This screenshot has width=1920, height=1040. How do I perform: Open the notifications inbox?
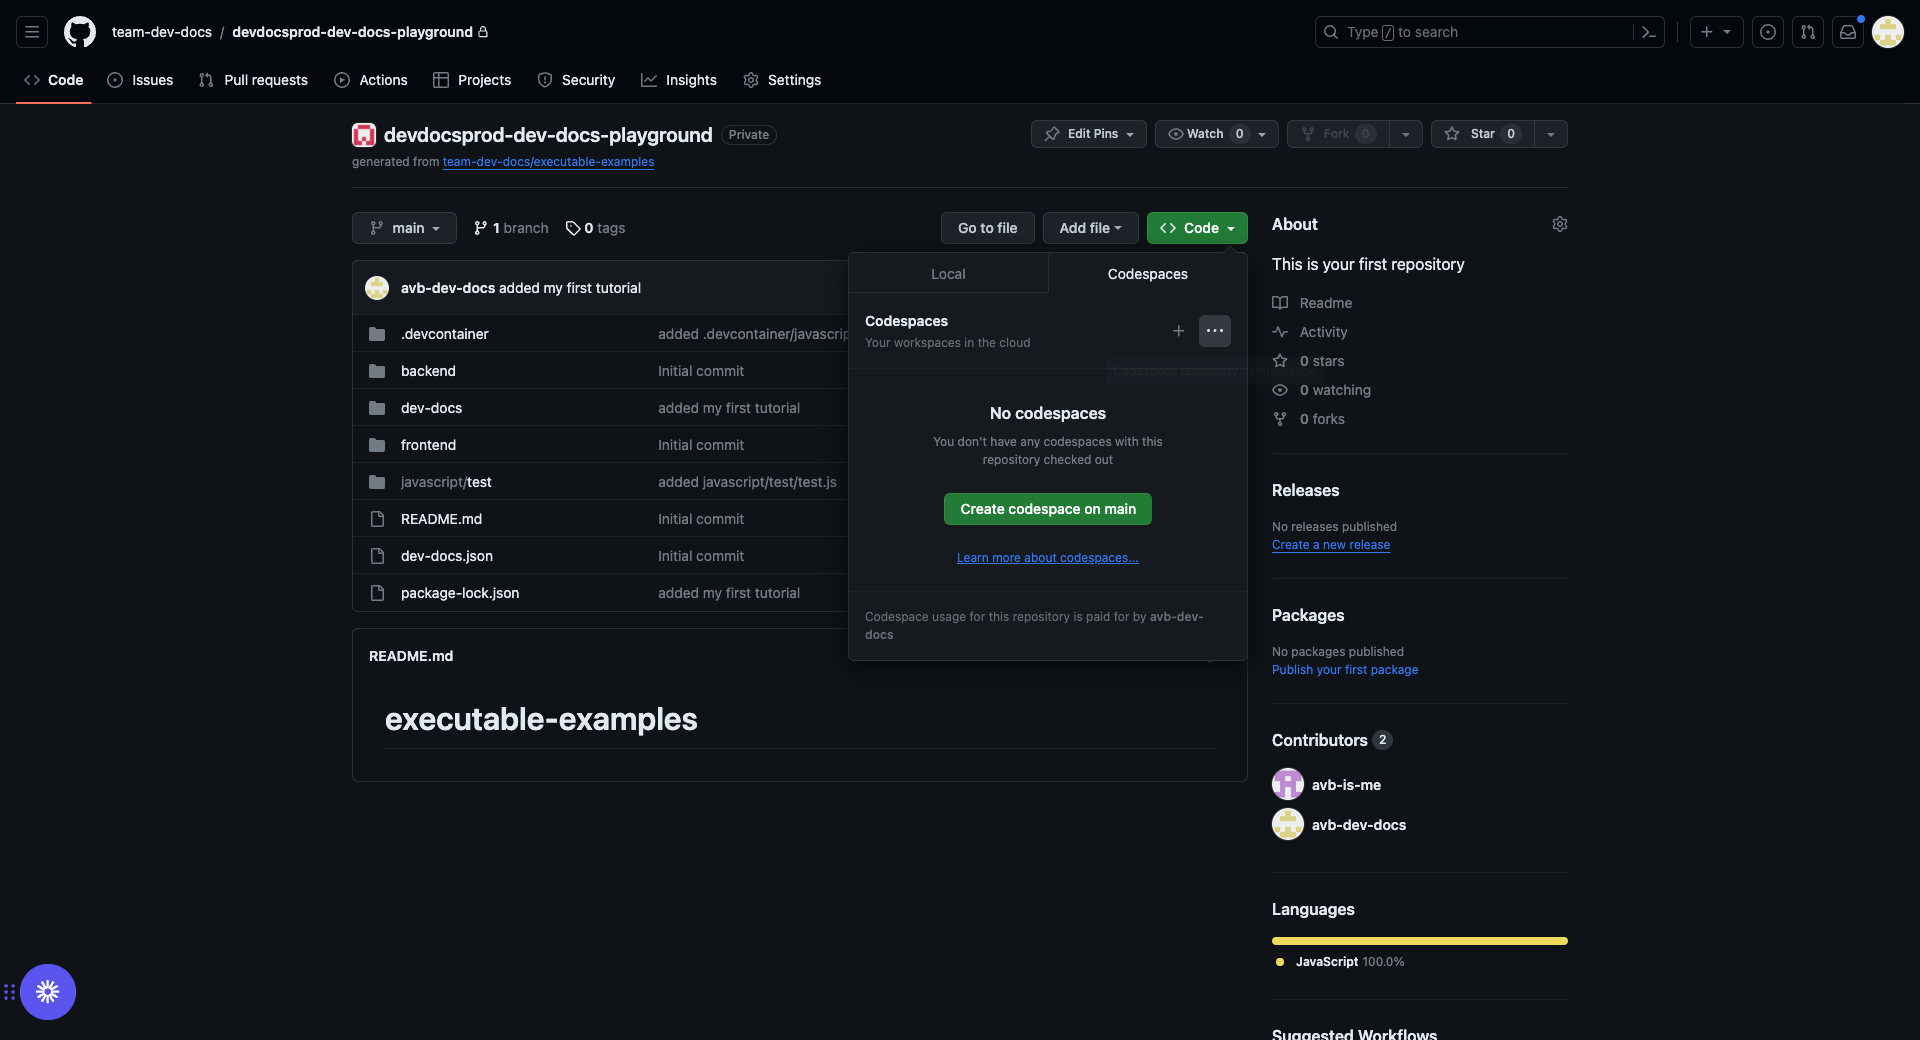(1847, 32)
